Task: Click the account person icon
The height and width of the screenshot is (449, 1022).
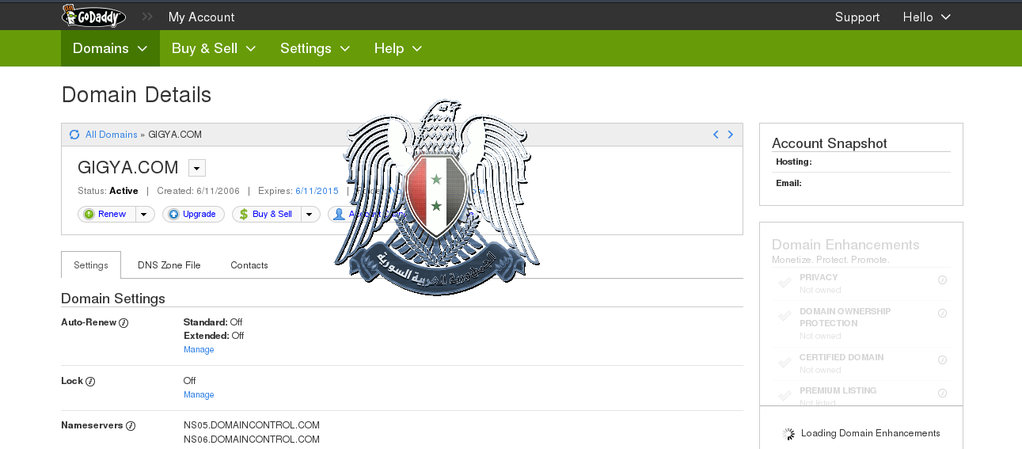Action: [x=339, y=214]
